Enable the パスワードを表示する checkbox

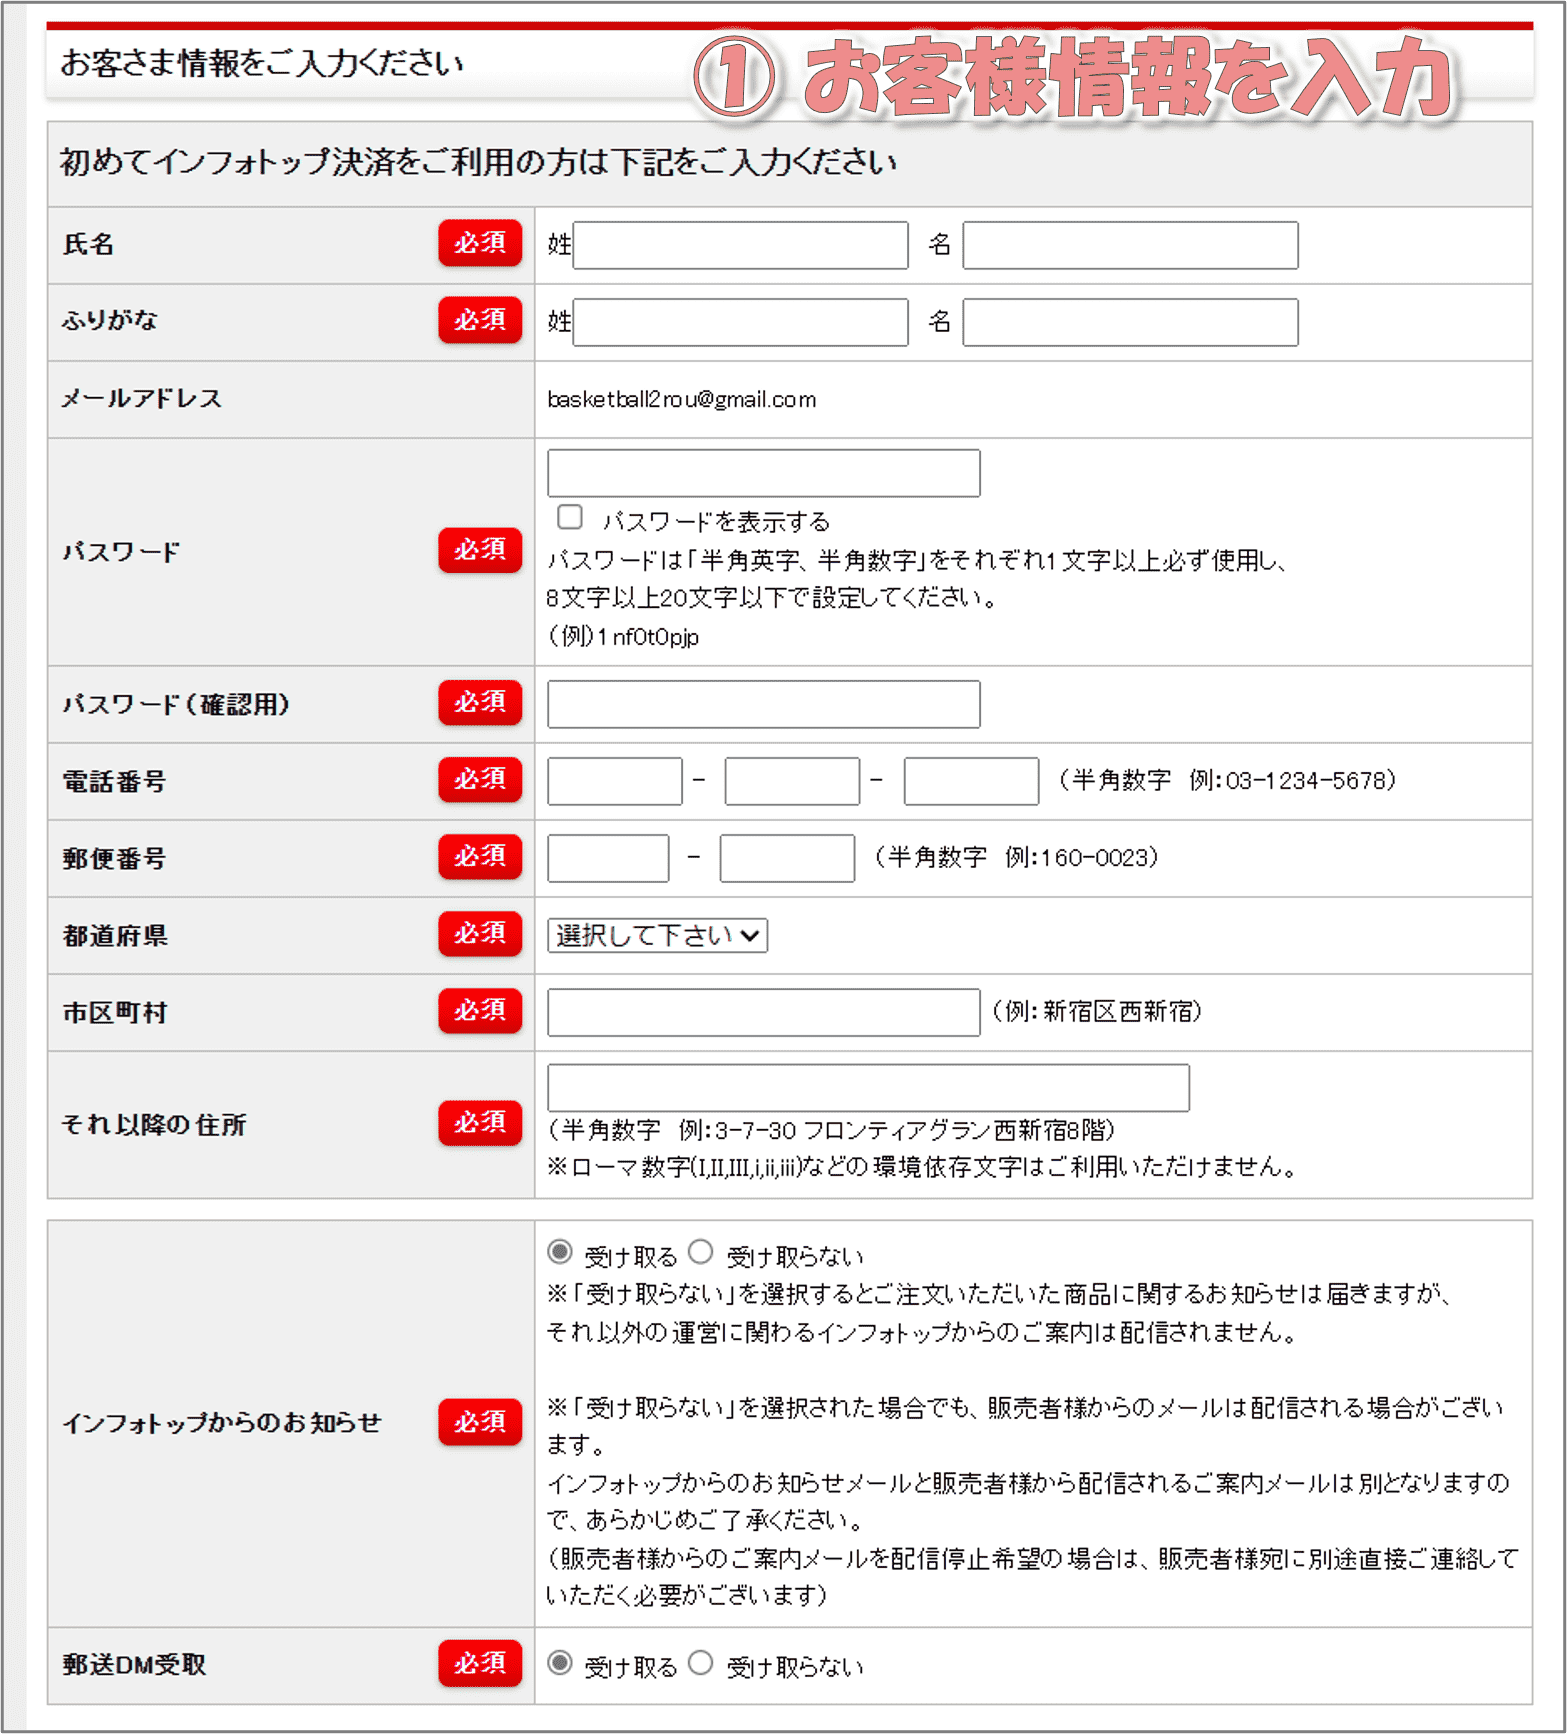click(570, 517)
